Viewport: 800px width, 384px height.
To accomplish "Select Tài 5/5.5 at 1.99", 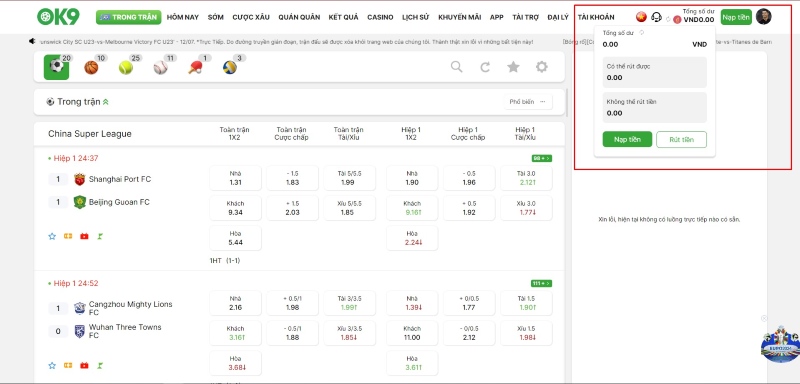I will (349, 178).
